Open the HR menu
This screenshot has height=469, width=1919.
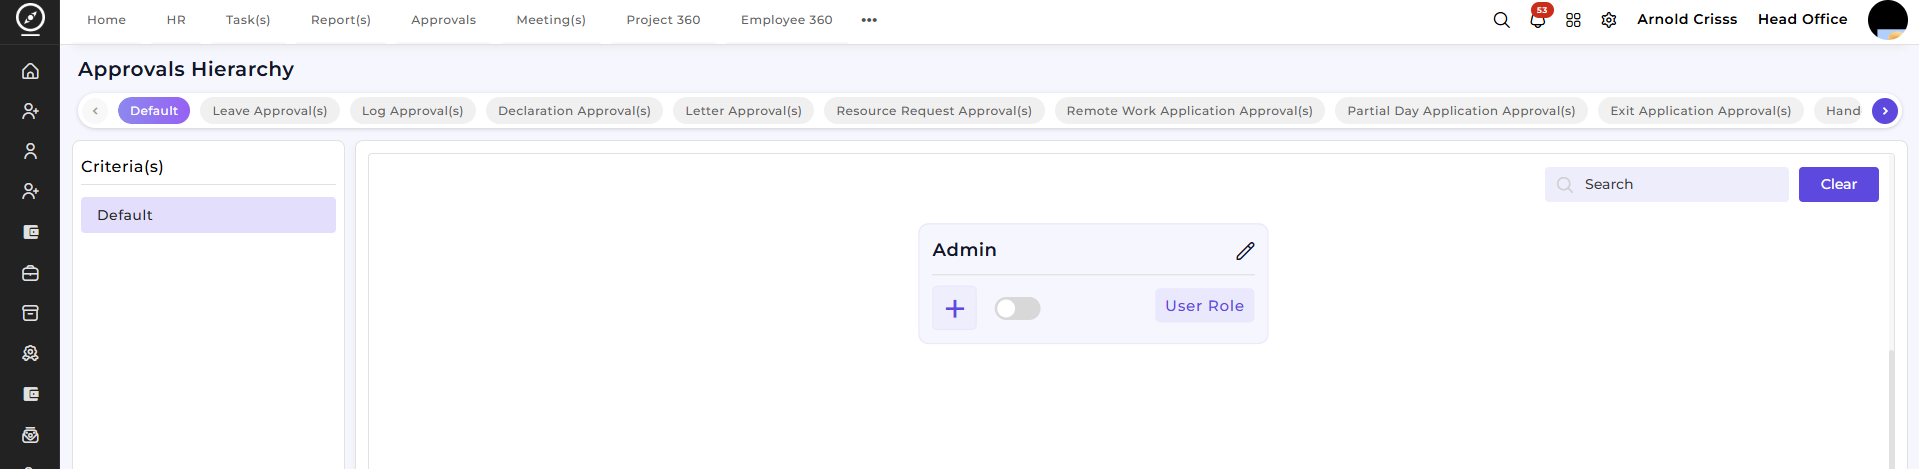coord(176,20)
